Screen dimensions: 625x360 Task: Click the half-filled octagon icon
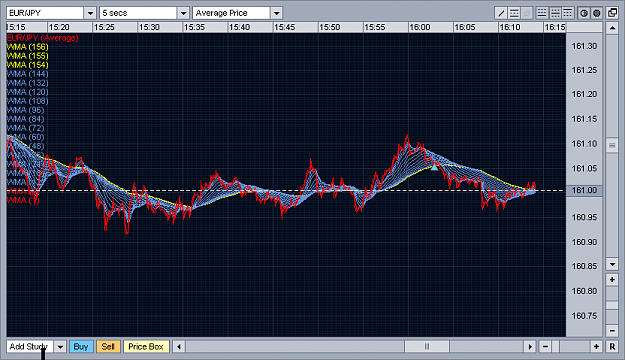point(584,13)
